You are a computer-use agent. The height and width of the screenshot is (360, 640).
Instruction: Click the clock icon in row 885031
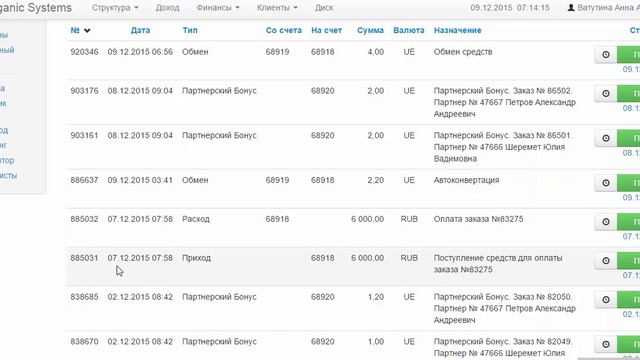[x=606, y=260]
